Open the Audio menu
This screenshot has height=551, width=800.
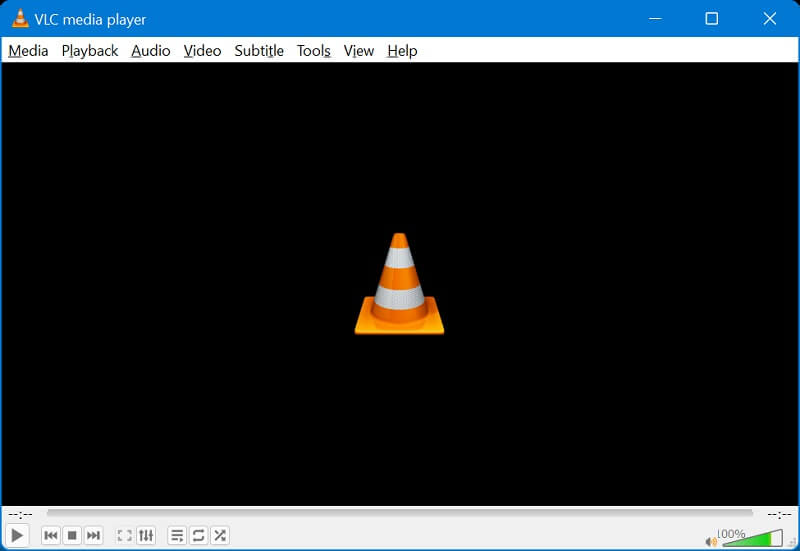tap(151, 51)
